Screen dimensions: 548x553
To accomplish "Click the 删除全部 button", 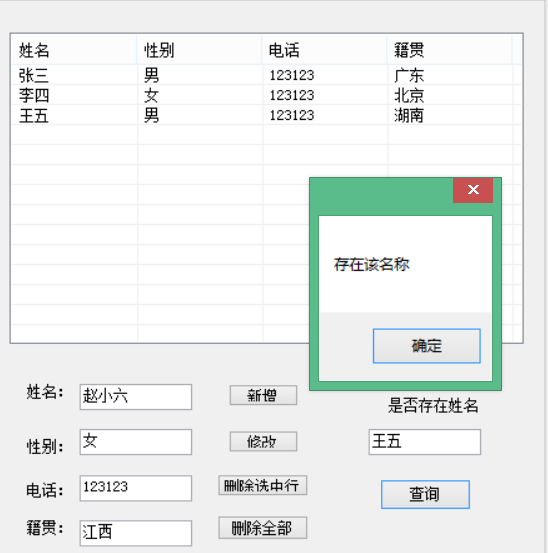I will tap(262, 528).
